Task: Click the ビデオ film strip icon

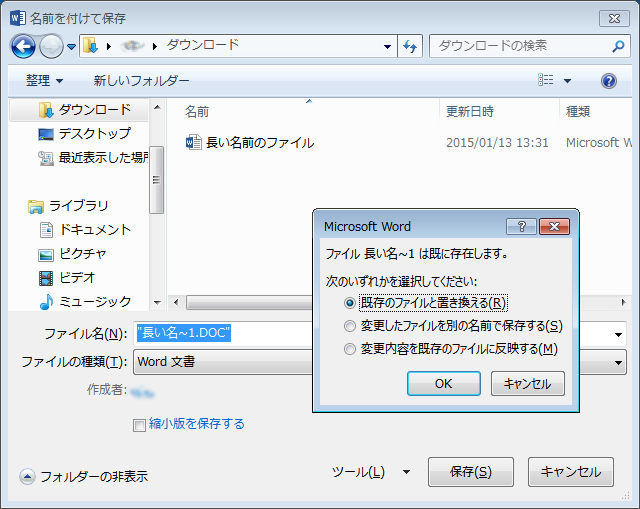Action: (46, 278)
